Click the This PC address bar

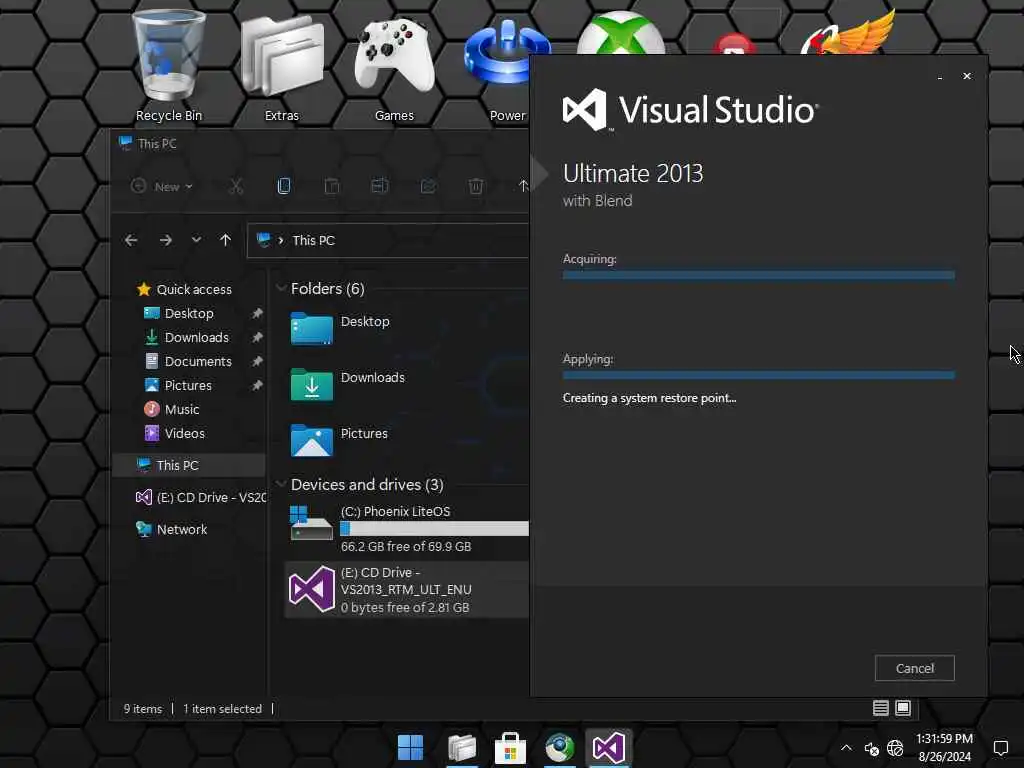(388, 240)
